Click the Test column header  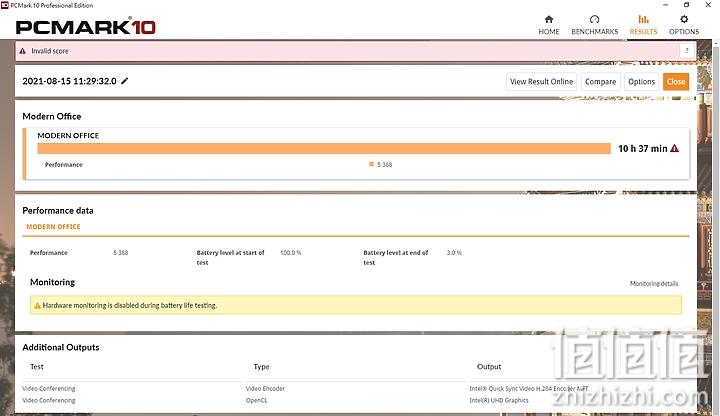(x=37, y=366)
